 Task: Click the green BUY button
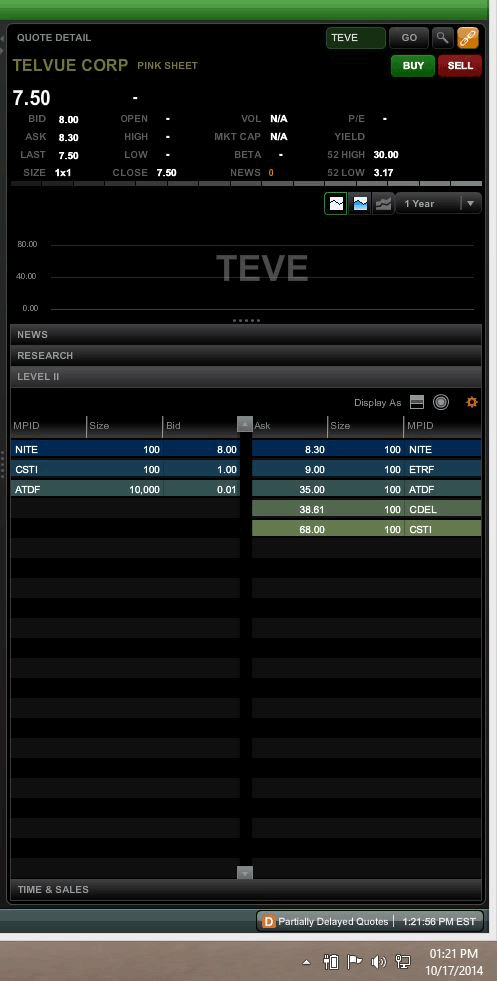pos(413,66)
